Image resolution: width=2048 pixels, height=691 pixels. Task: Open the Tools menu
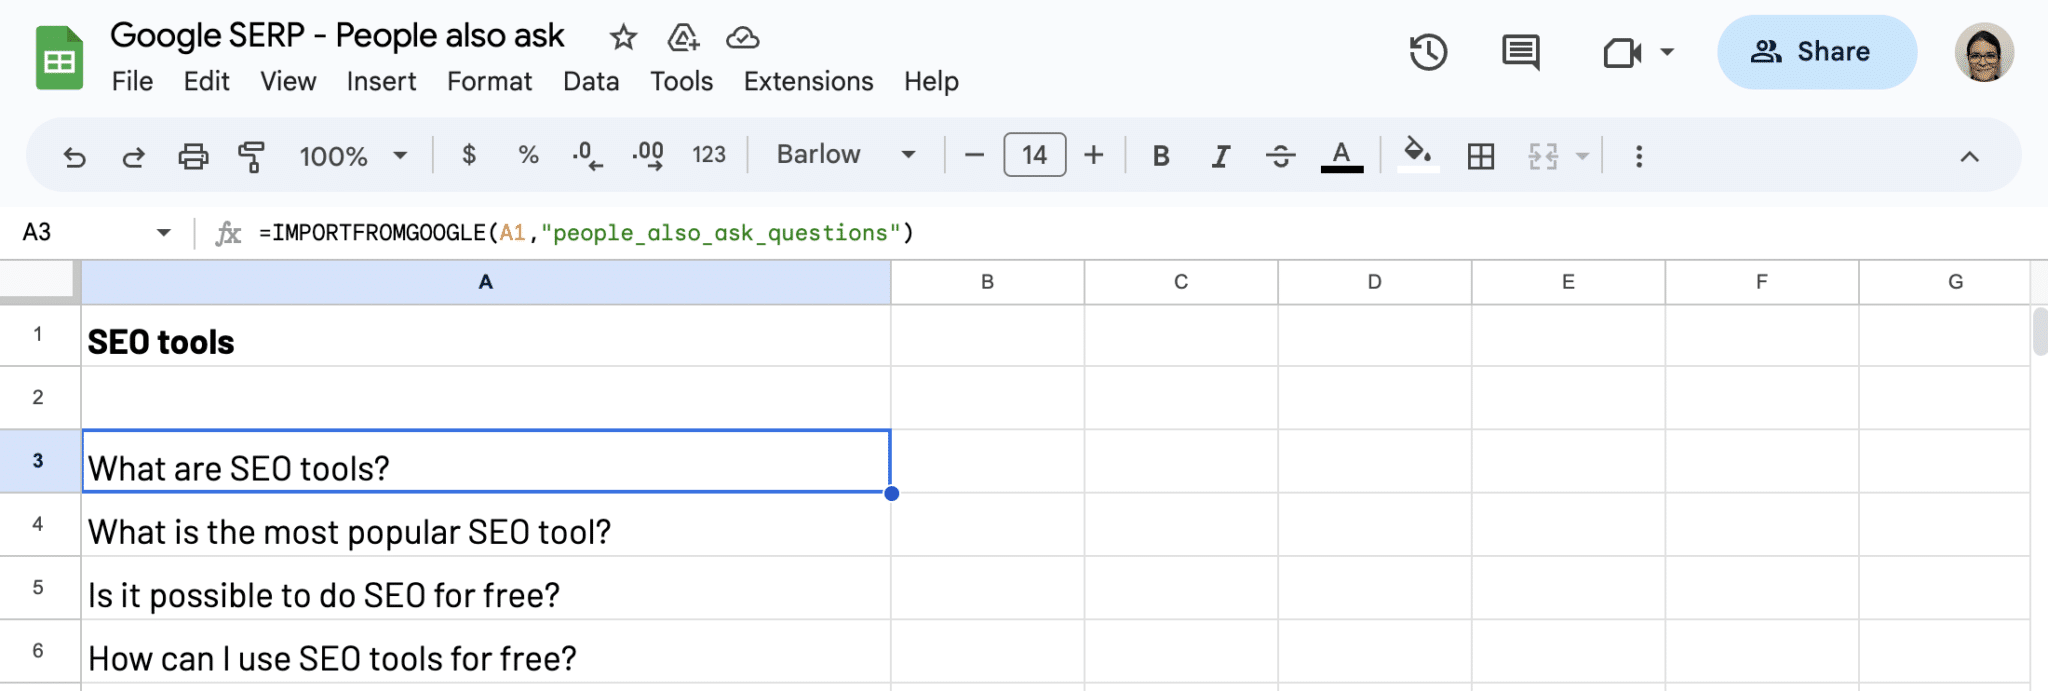point(681,81)
